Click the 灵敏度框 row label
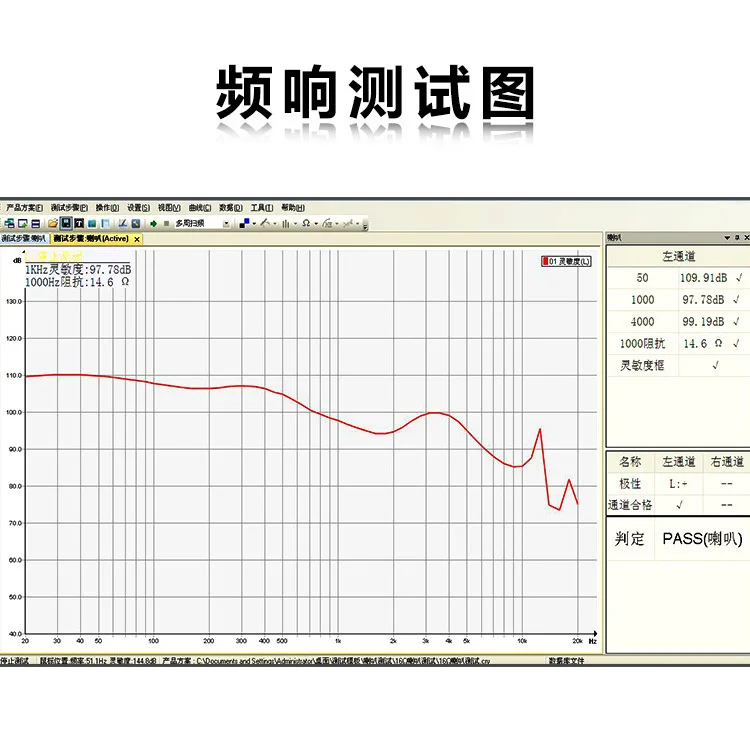750x750 pixels. pyautogui.click(x=642, y=365)
